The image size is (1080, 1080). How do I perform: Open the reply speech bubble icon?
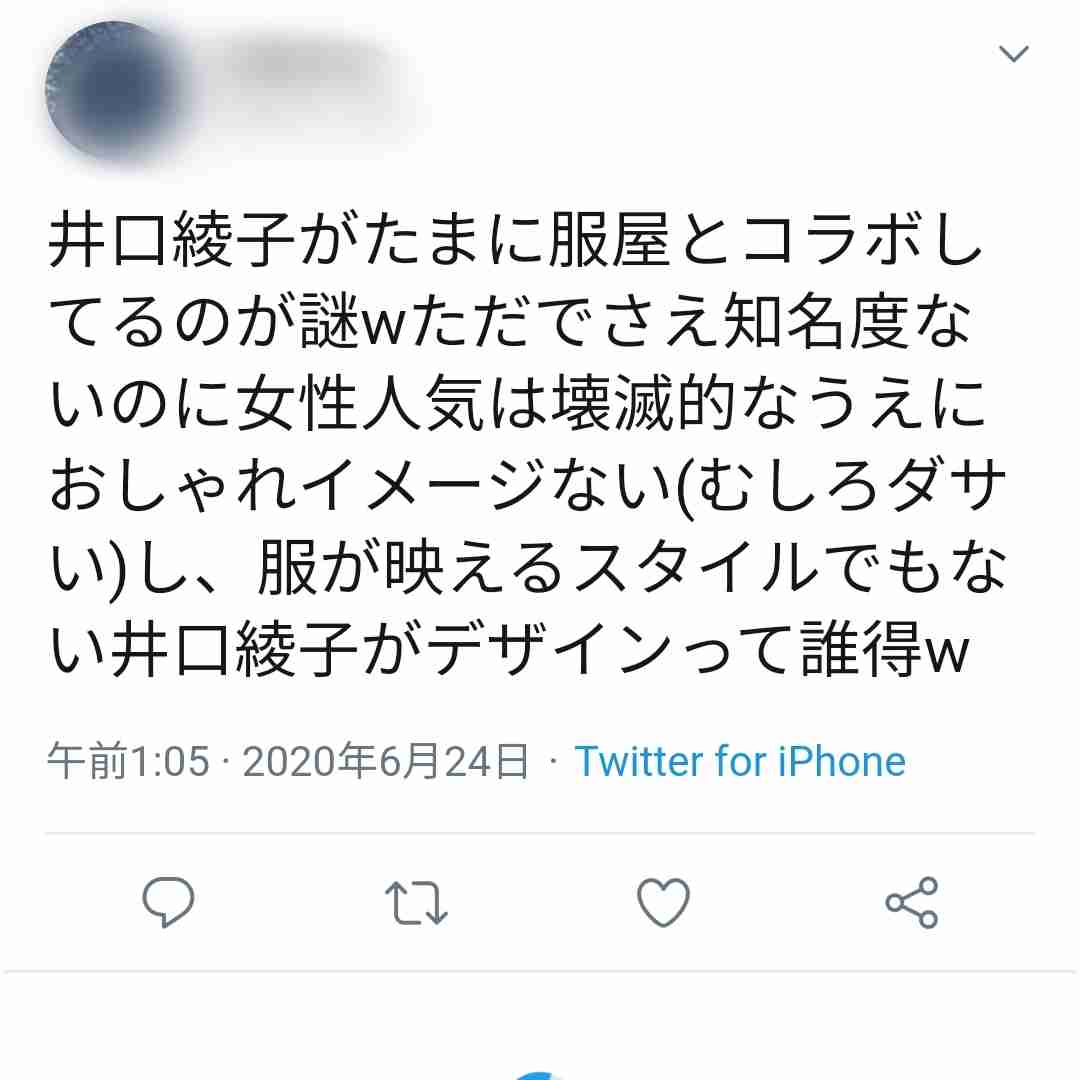click(x=168, y=902)
